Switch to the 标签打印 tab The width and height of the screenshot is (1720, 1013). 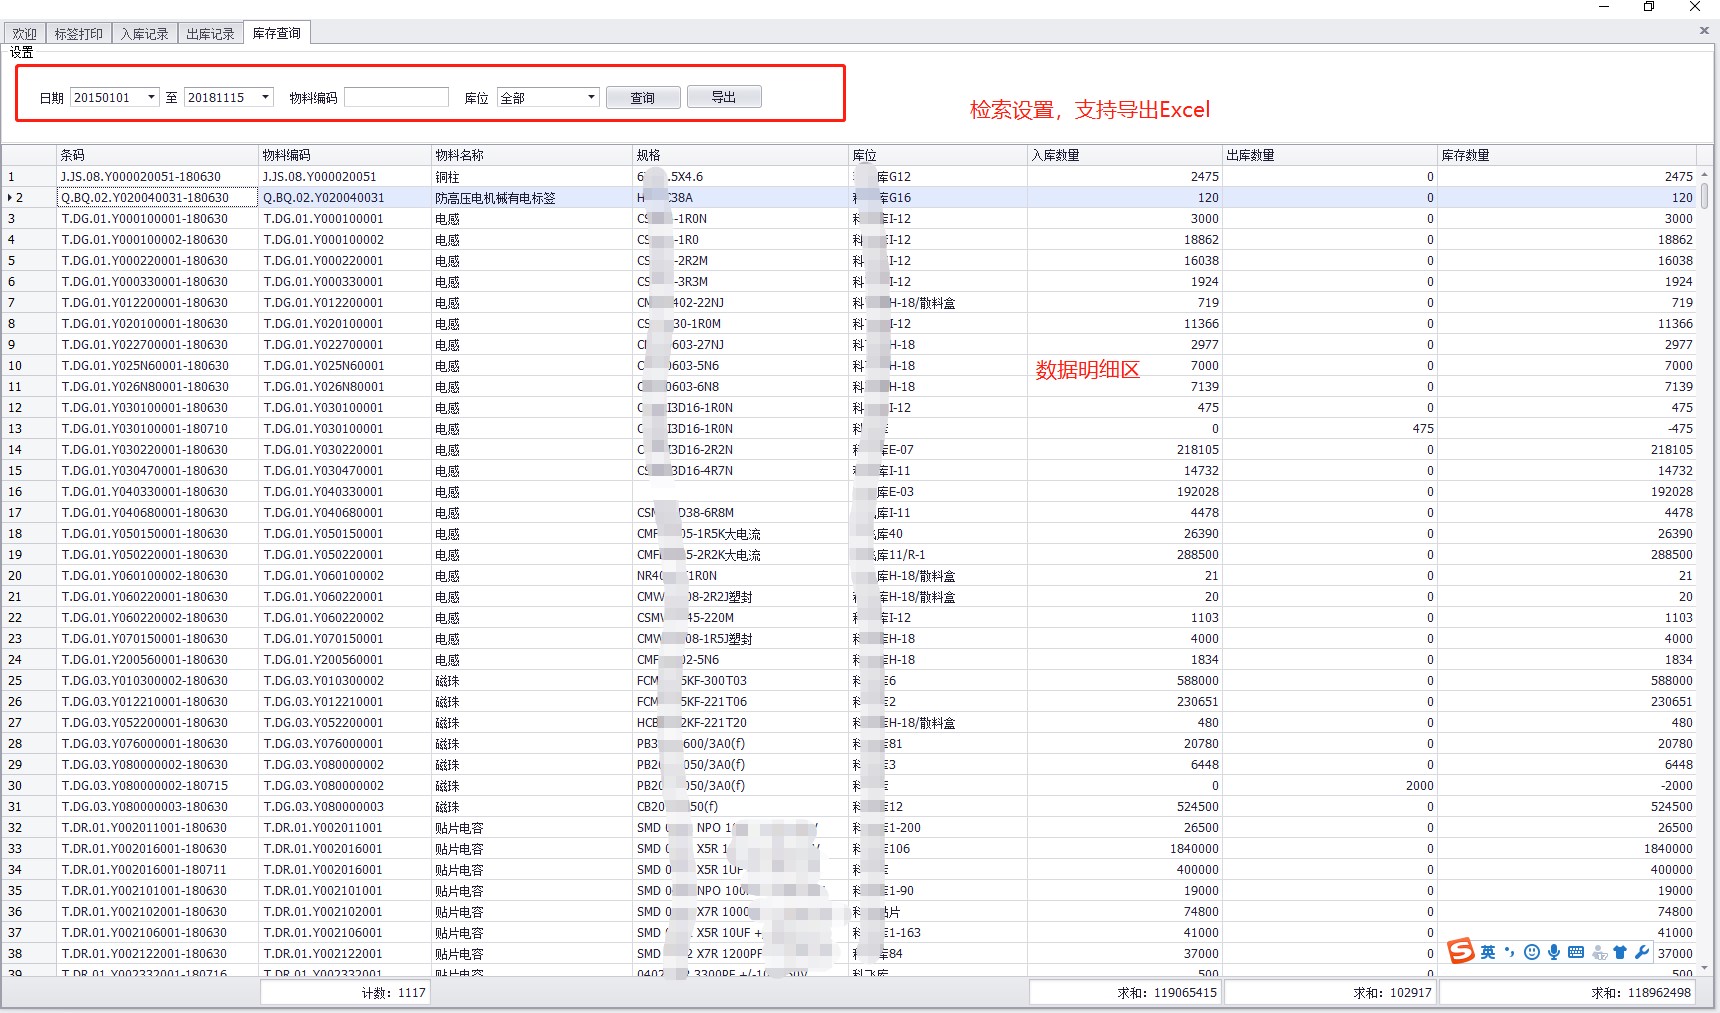coord(78,34)
